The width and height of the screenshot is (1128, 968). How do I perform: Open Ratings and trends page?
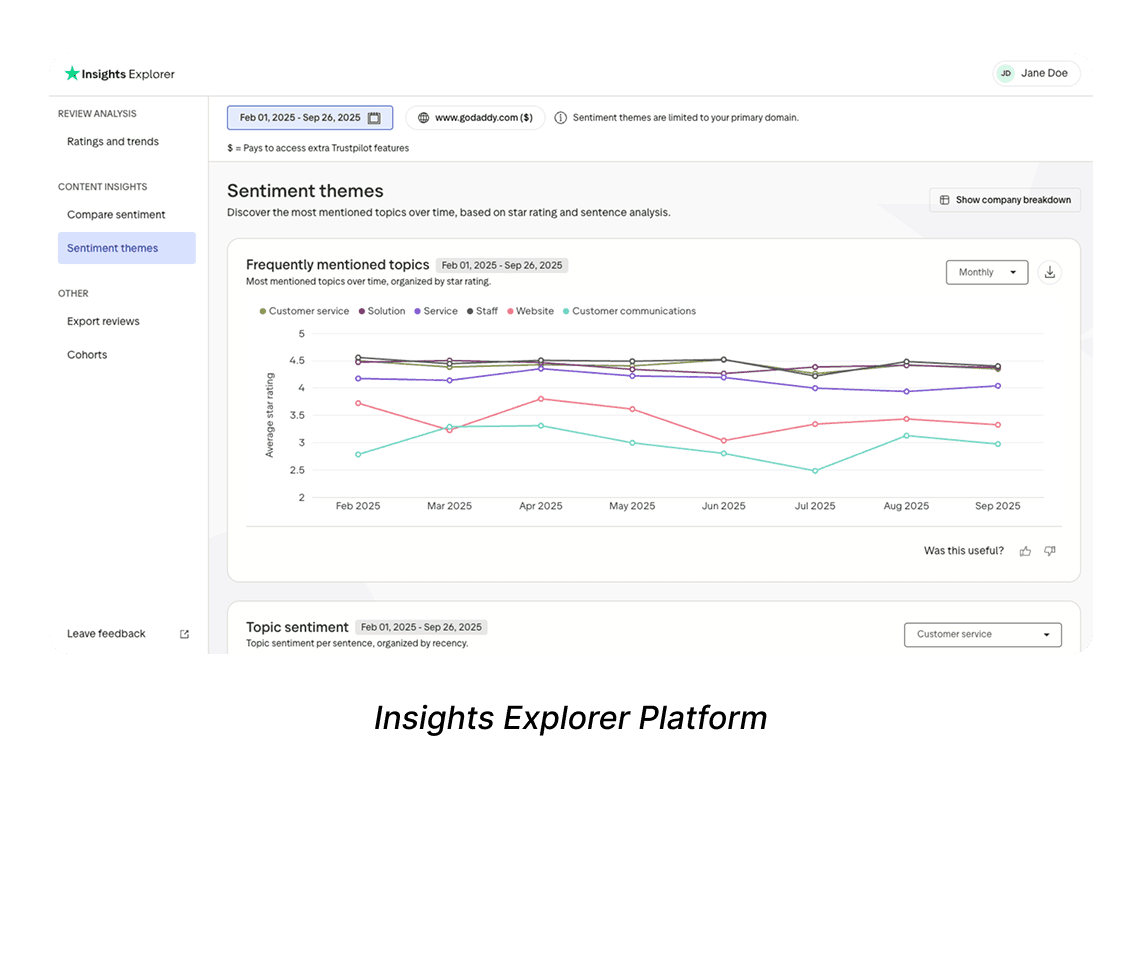[113, 142]
